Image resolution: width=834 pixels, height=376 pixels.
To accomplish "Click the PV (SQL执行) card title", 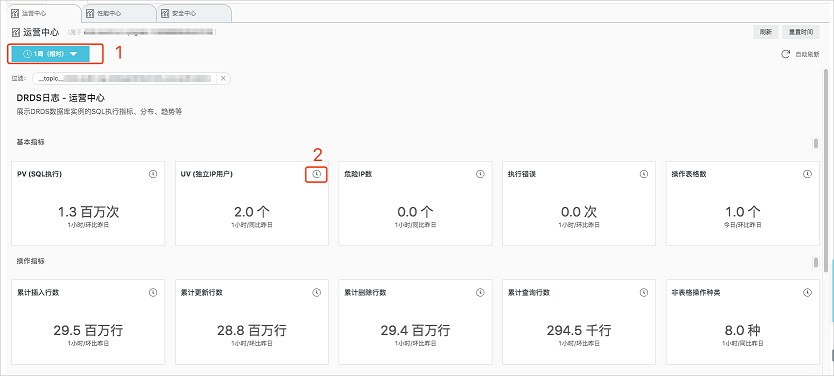I will pyautogui.click(x=39, y=174).
